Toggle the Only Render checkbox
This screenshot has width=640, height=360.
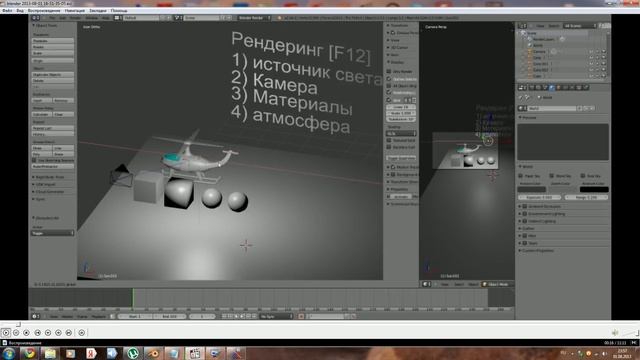pyautogui.click(x=389, y=71)
